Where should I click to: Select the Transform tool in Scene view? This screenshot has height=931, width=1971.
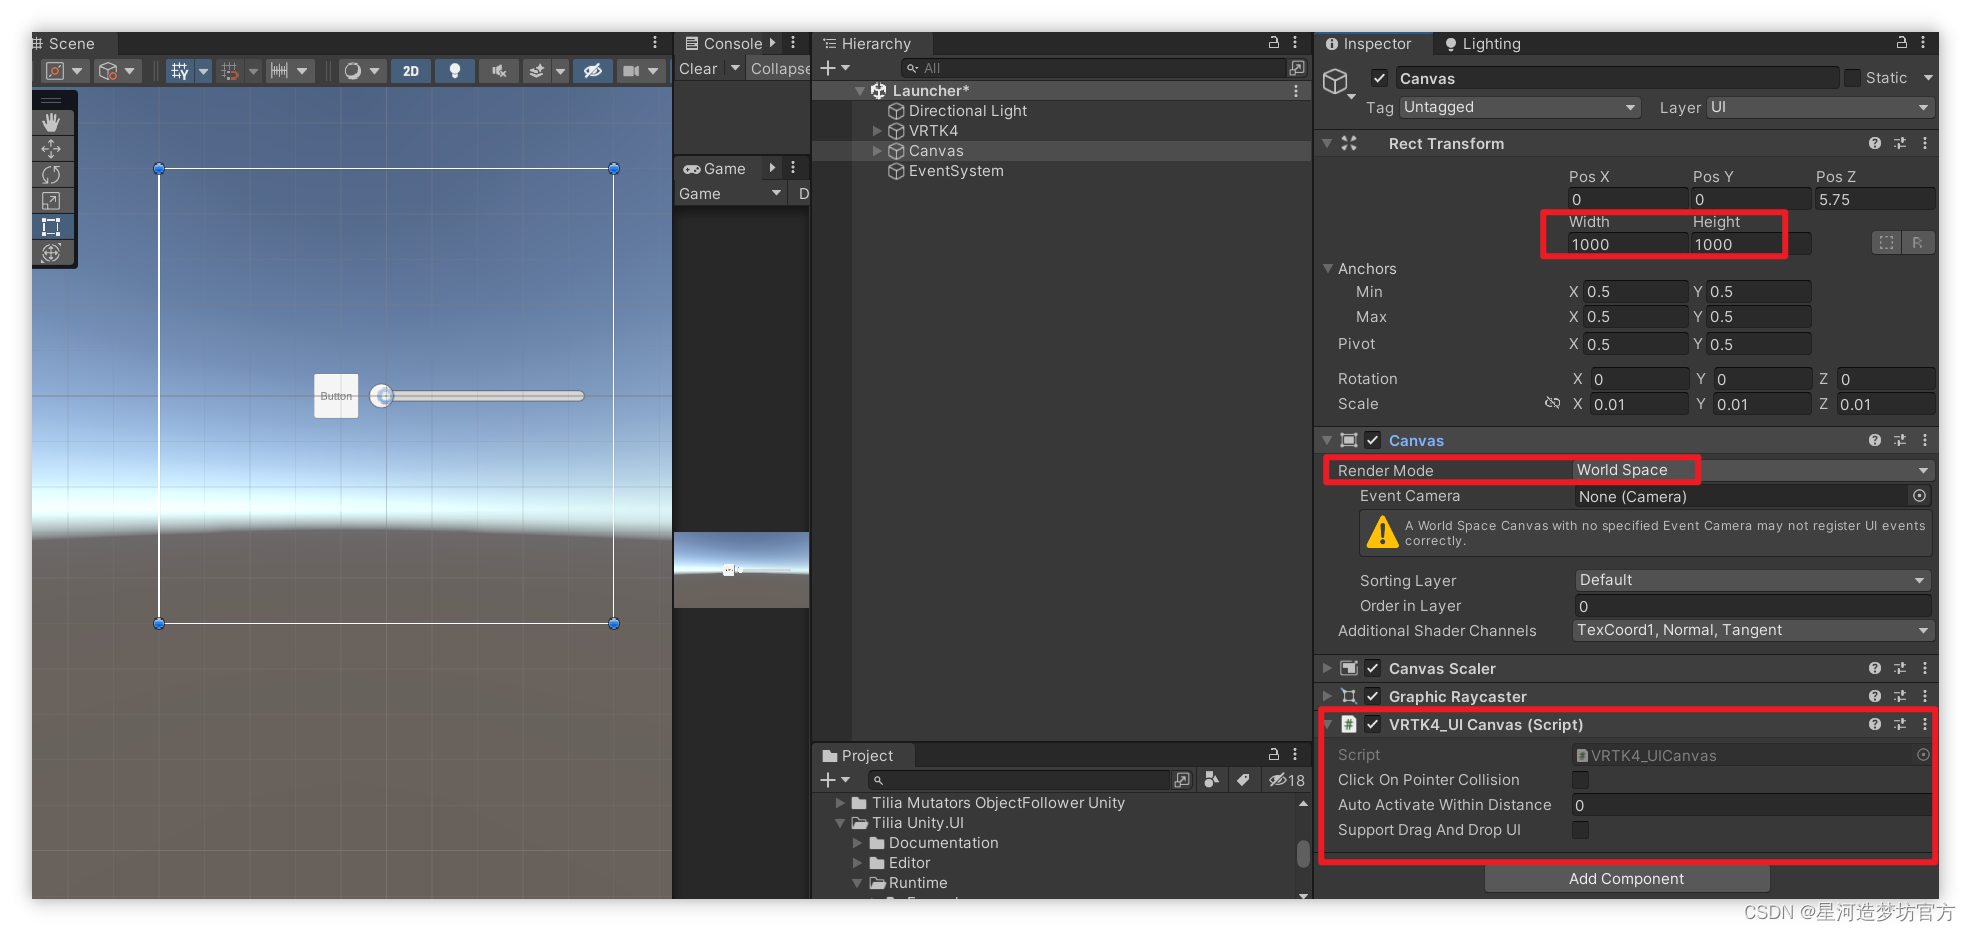click(x=51, y=253)
